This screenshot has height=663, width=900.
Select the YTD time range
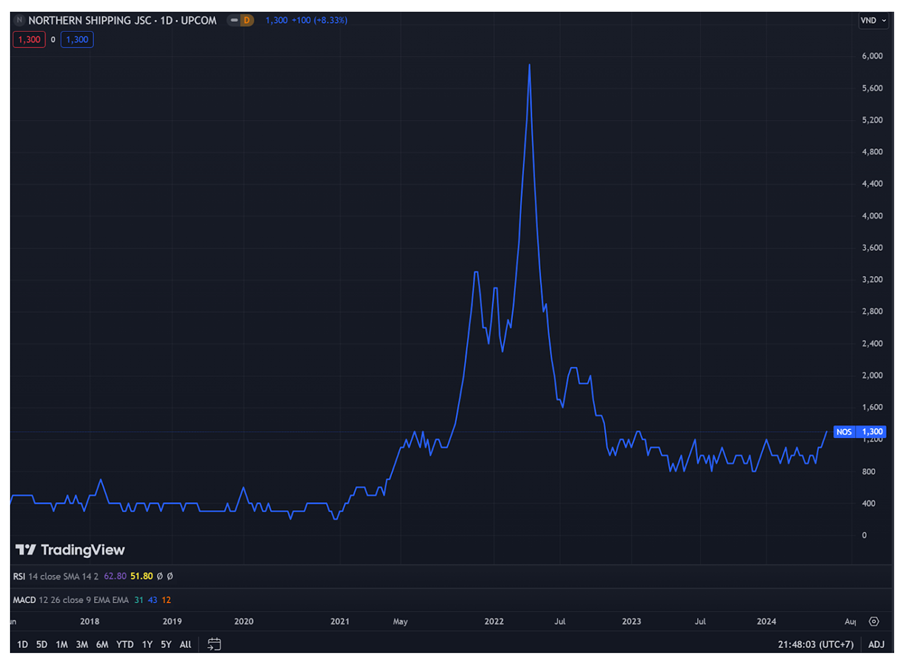[125, 645]
